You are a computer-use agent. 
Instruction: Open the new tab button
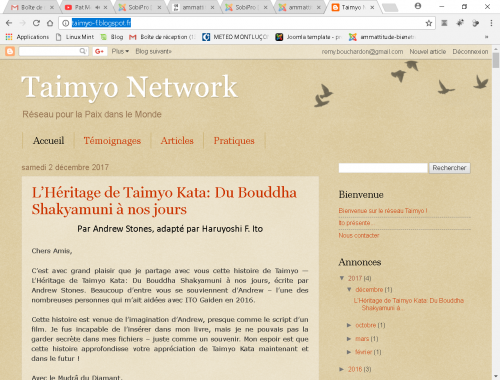point(390,7)
